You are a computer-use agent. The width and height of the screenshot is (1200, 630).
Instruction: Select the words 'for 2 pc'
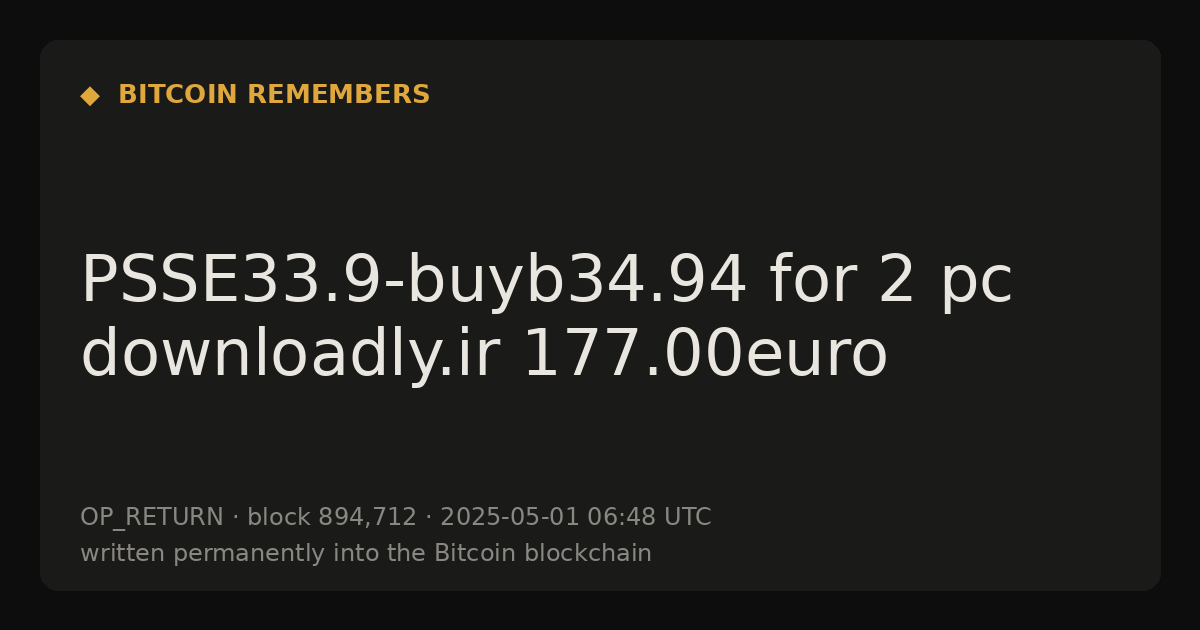point(891,281)
